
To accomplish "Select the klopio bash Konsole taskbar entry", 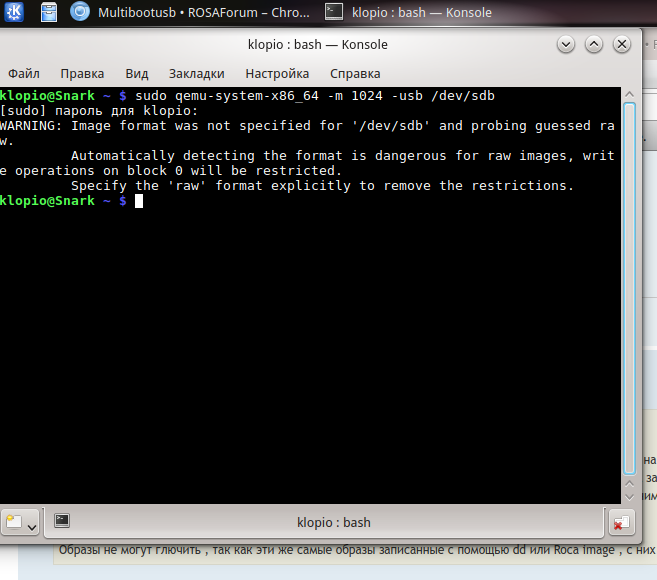I will (x=409, y=13).
